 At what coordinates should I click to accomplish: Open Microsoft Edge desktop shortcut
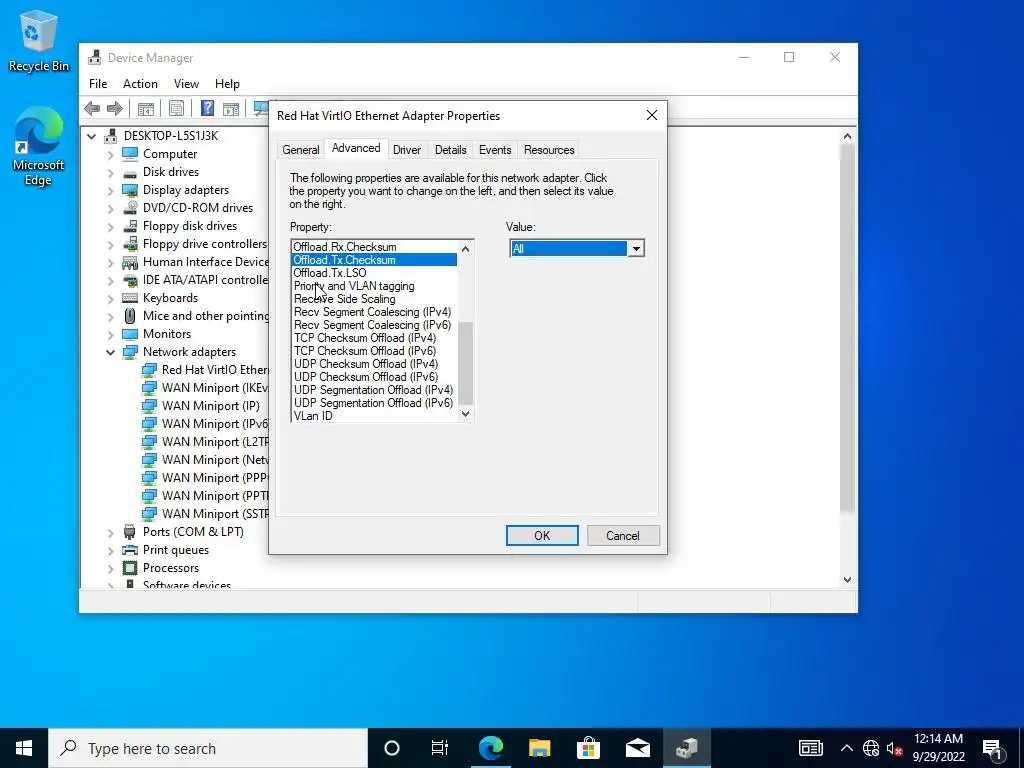pyautogui.click(x=38, y=147)
